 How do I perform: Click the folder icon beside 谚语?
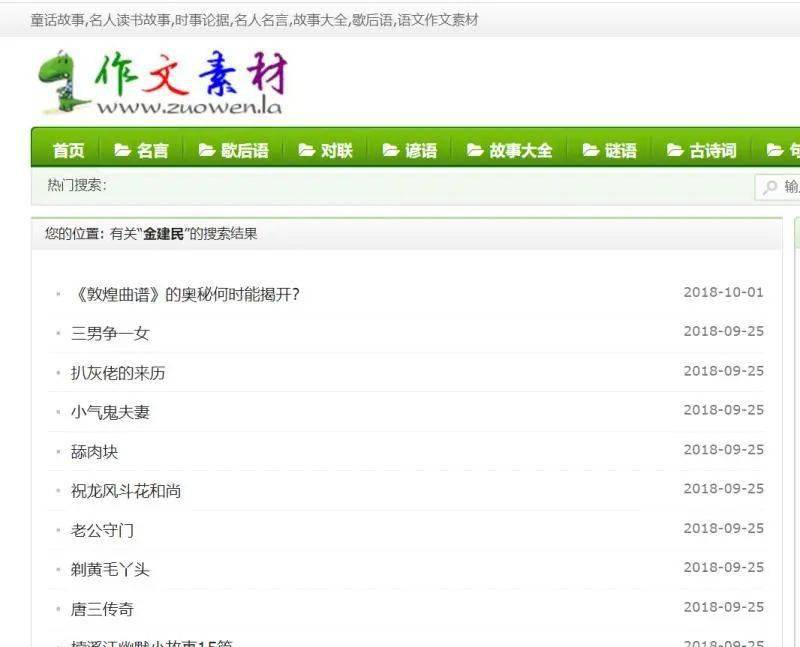[391, 150]
